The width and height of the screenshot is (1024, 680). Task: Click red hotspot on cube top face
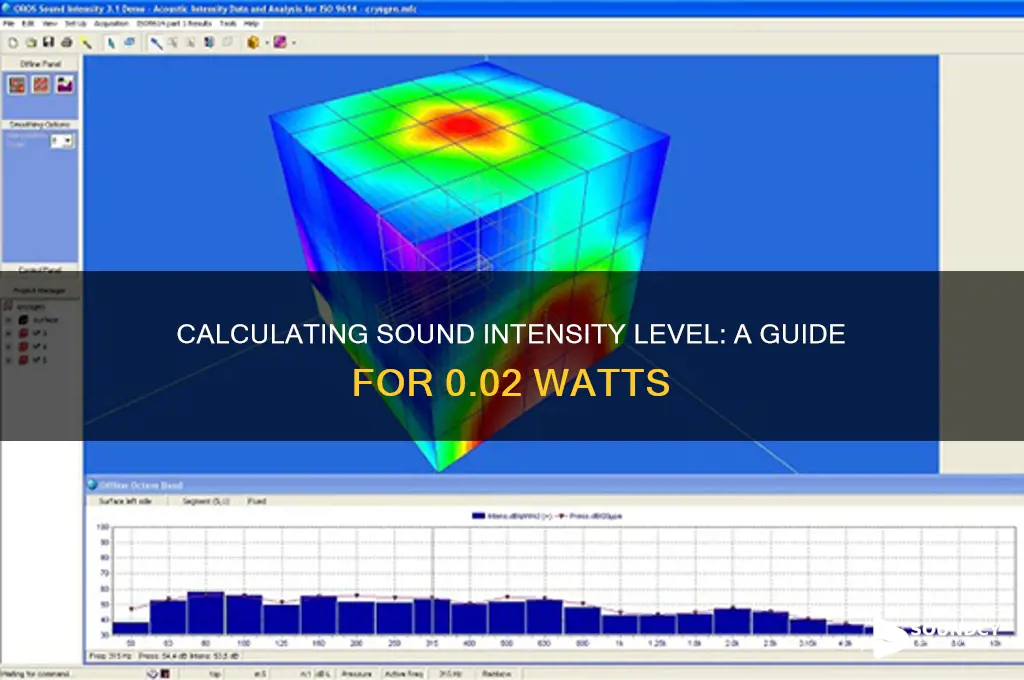462,124
